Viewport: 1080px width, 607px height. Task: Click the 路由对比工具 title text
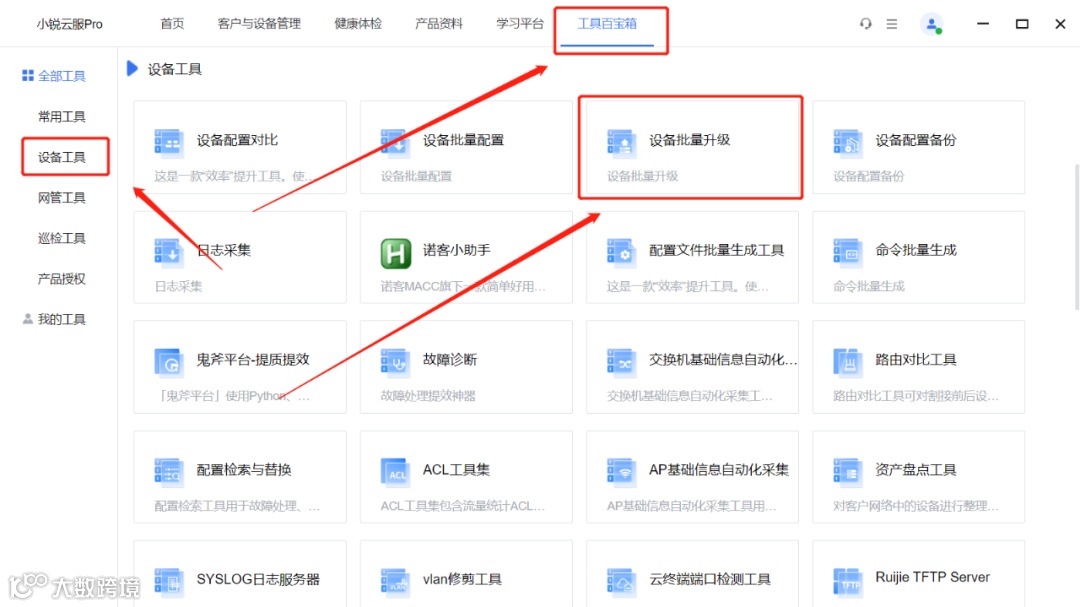915,359
